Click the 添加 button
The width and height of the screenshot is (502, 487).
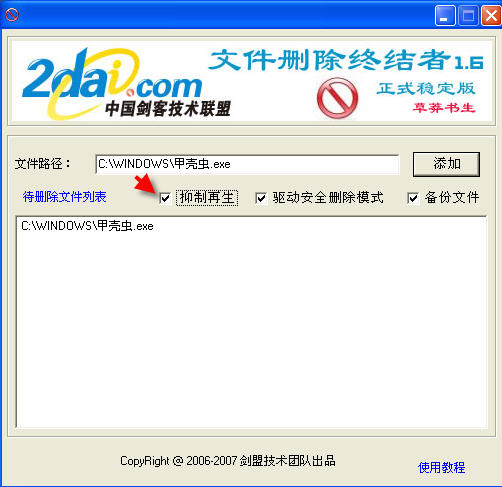[446, 164]
